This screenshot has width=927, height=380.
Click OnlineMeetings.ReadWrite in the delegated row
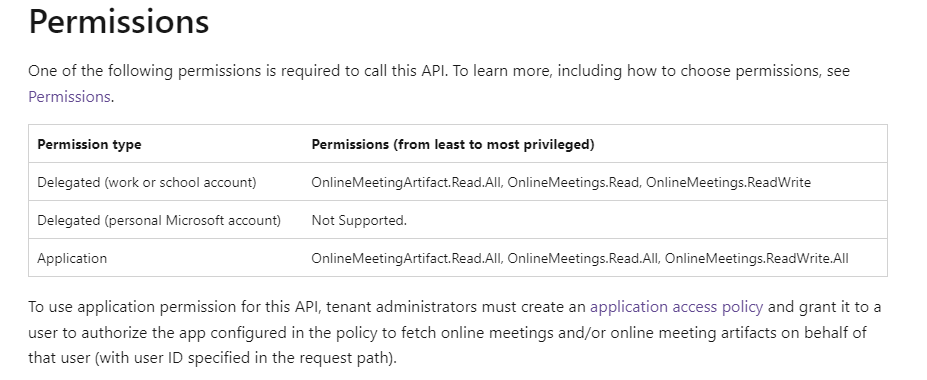728,182
